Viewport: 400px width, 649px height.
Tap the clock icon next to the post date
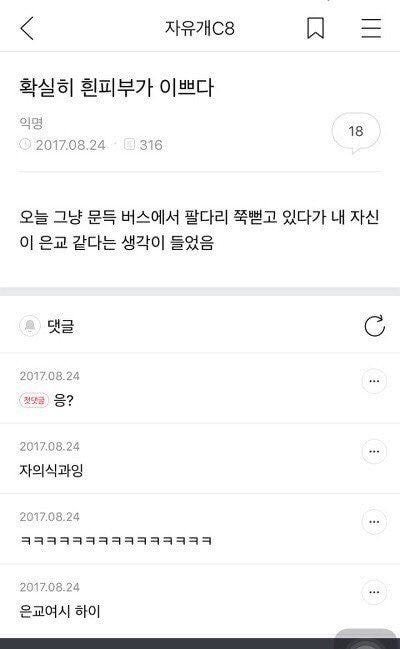point(25,144)
